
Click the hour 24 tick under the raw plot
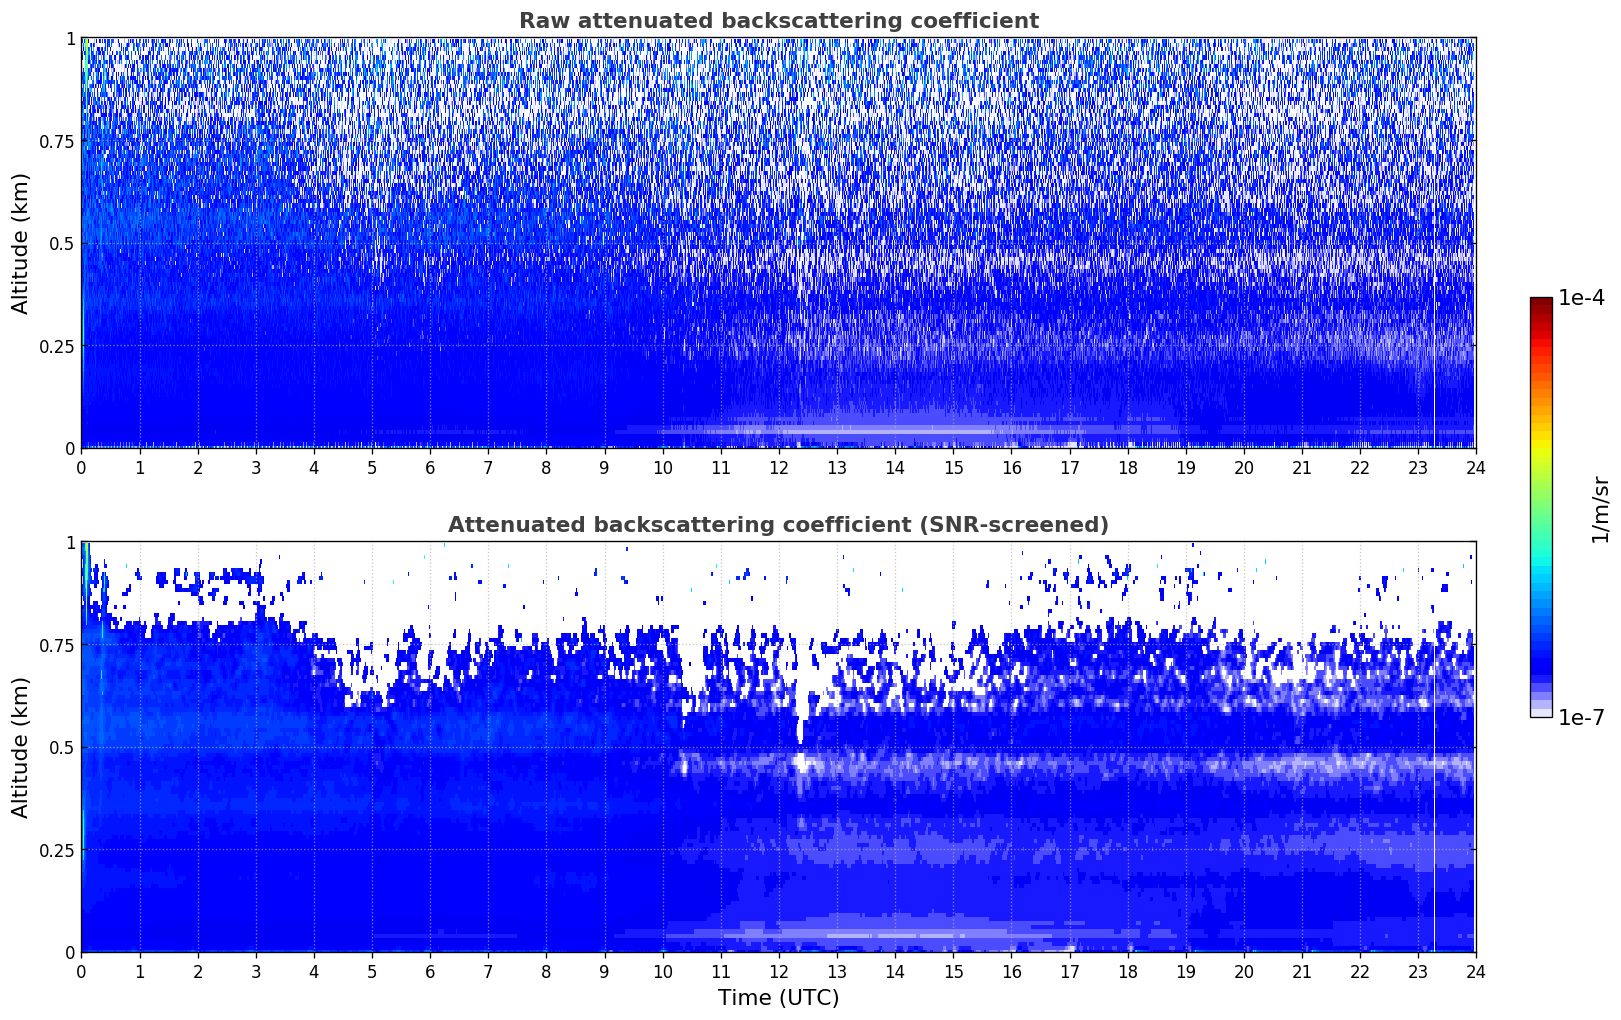point(1476,467)
